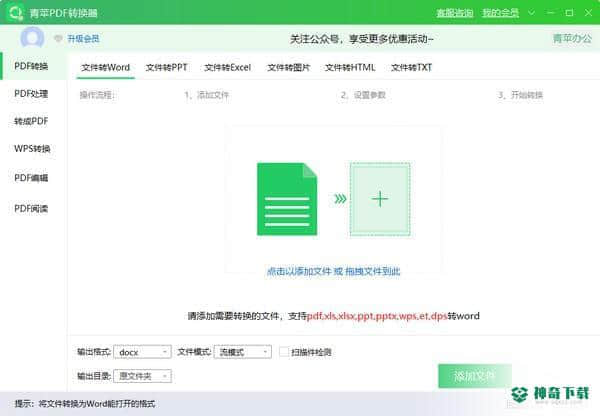600x416 pixels.
Task: Select PDF处理 in sidebar
Action: click(x=33, y=94)
